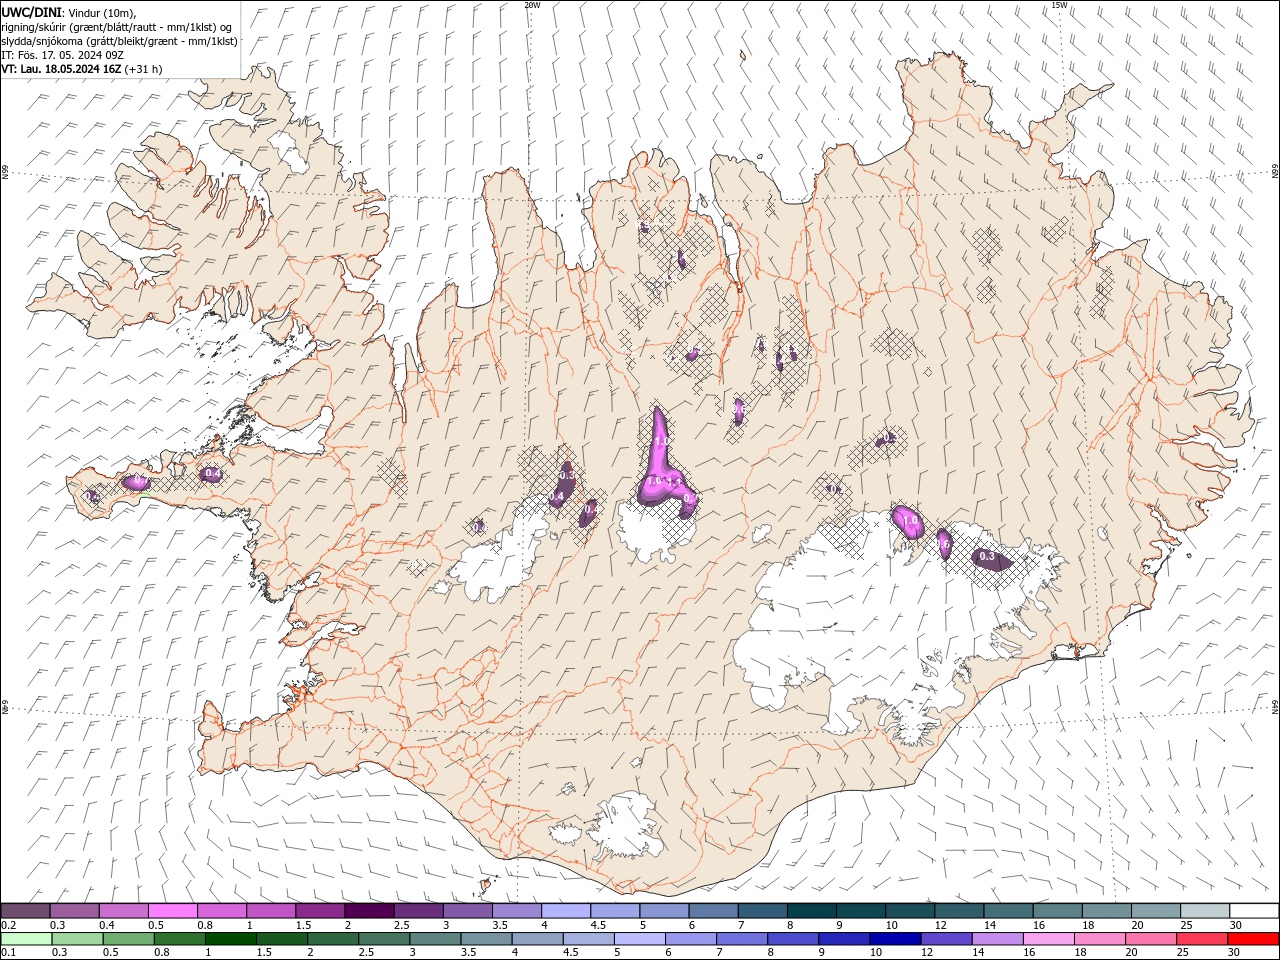This screenshot has height=960, width=1280.
Task: Select the lilac 14 rain legend swatch
Action: (997, 939)
